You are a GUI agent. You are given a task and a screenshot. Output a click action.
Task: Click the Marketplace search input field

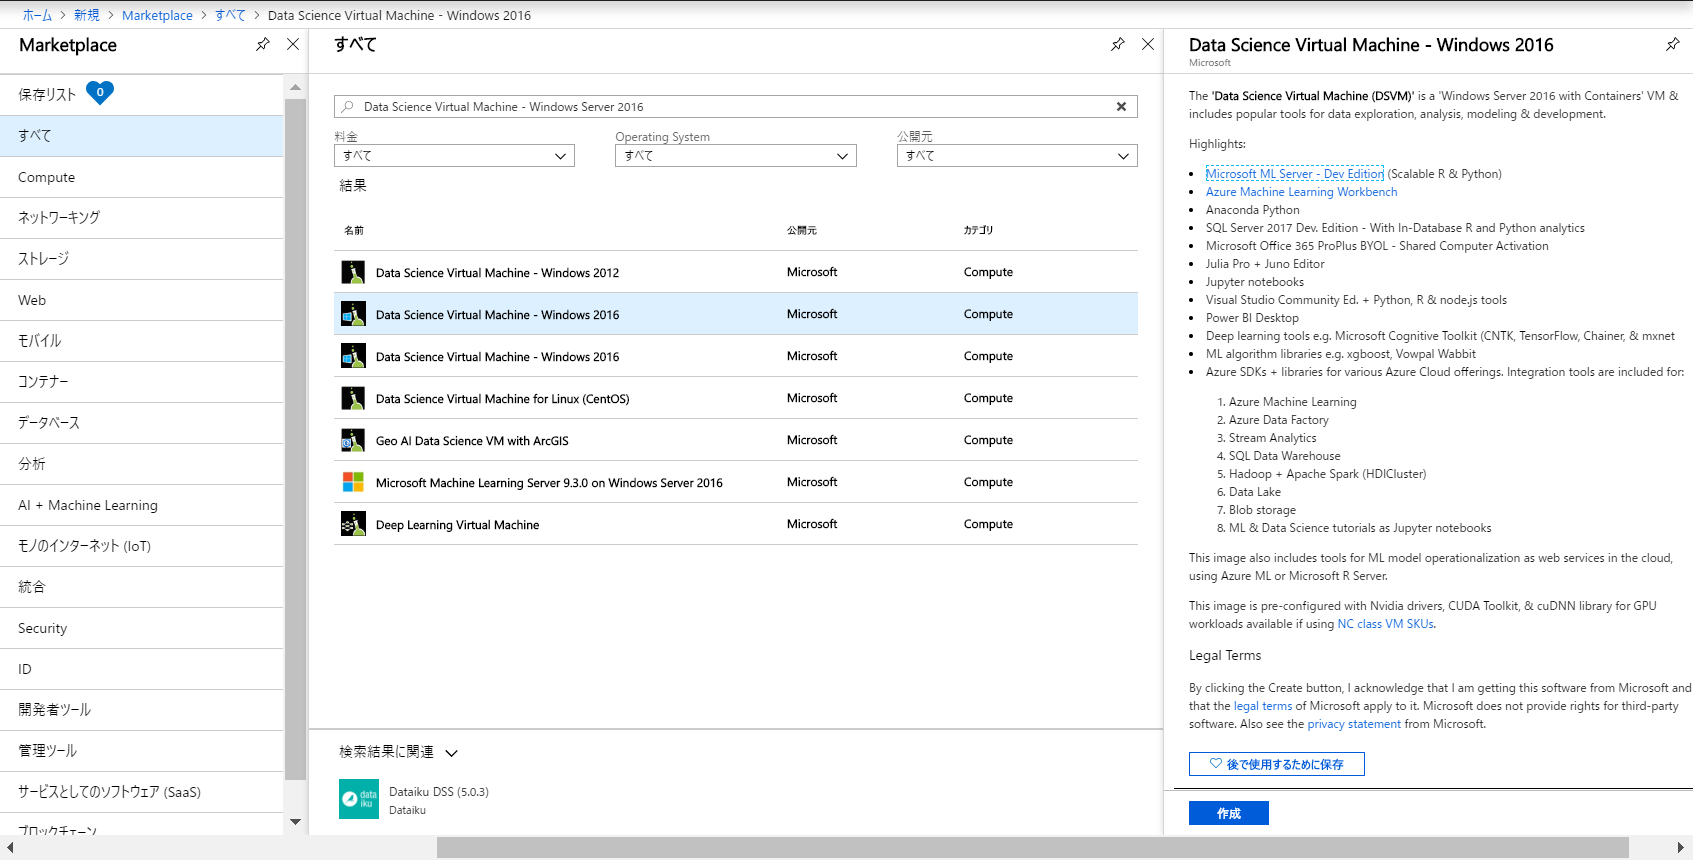[x=736, y=107]
